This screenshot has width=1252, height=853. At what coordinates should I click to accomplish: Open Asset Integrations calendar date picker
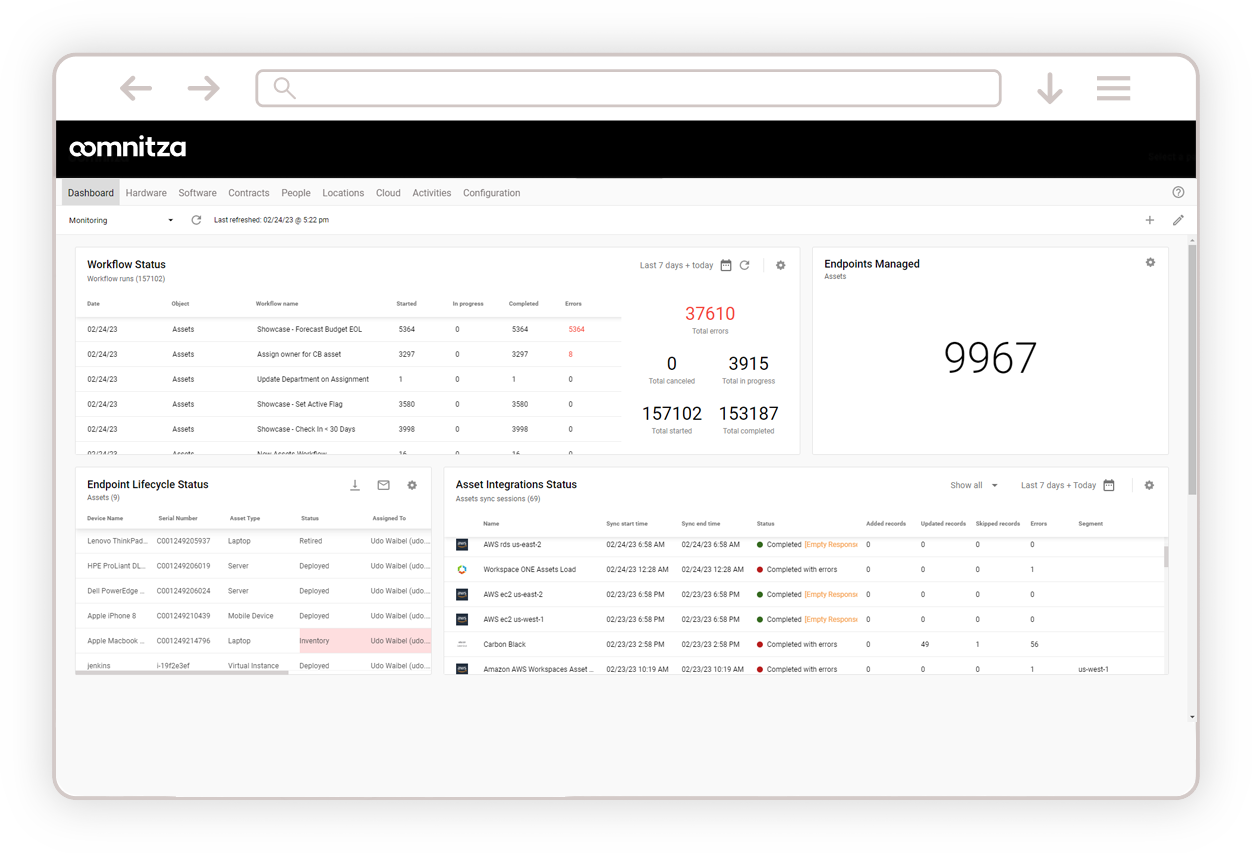pos(1108,485)
